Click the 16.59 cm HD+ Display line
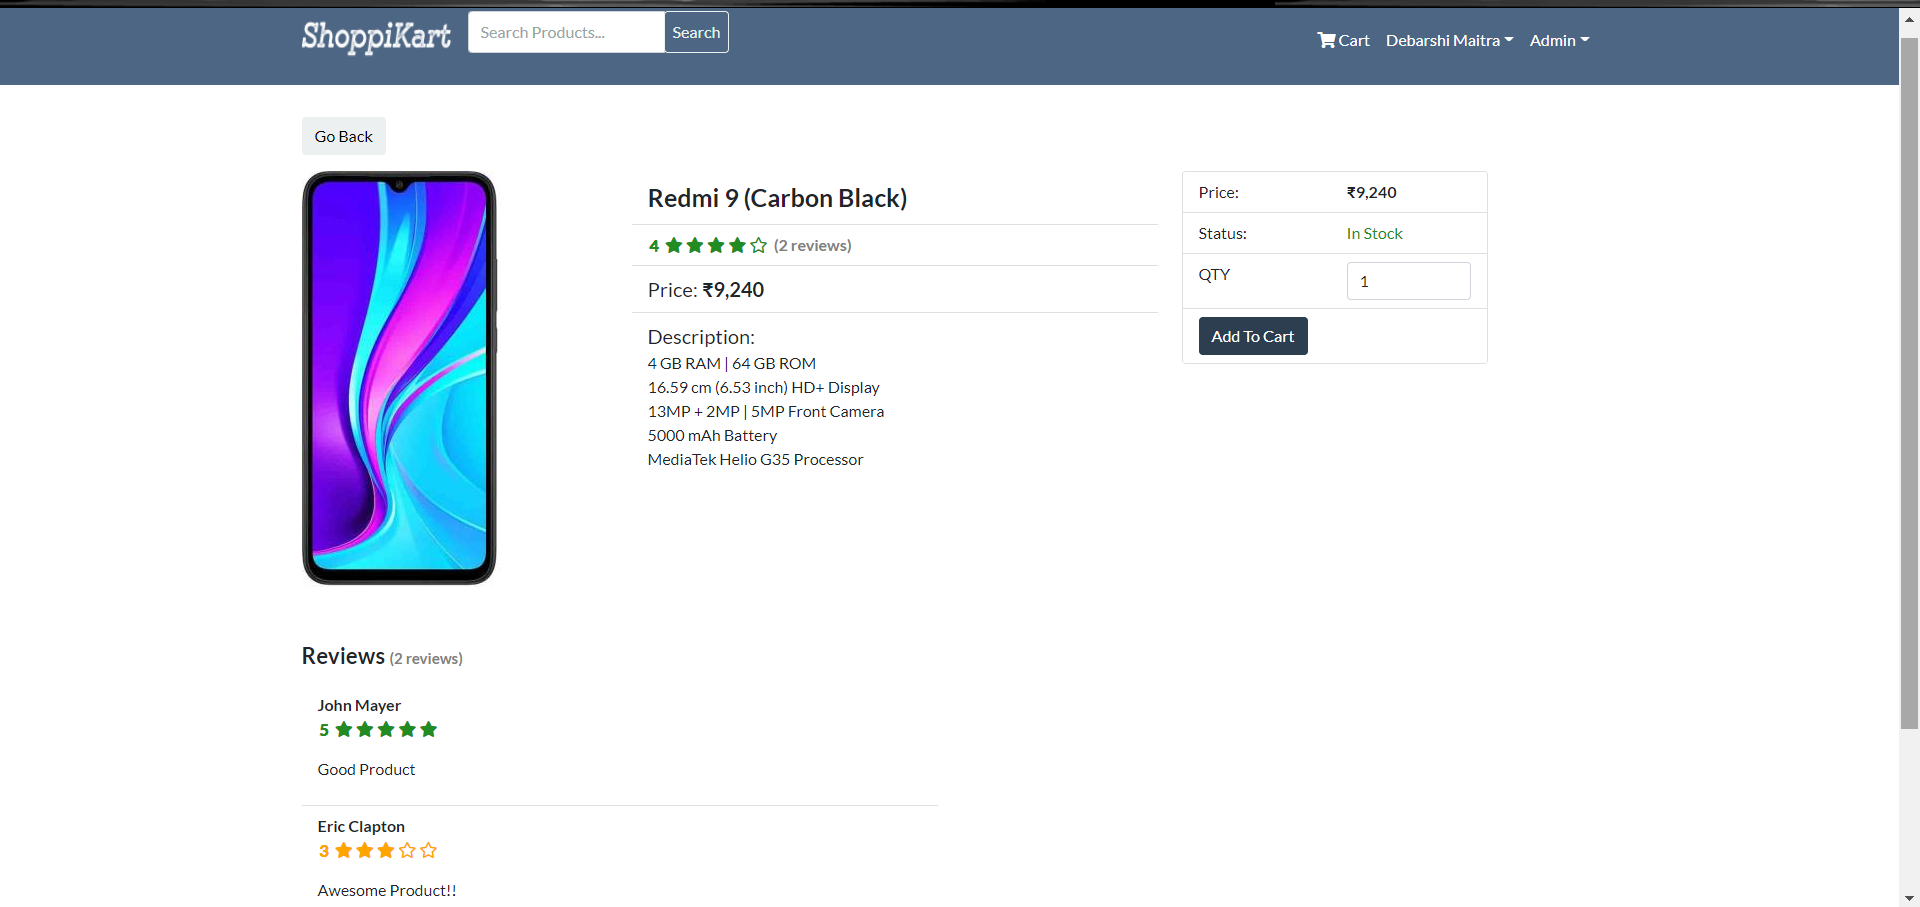Viewport: 1920px width, 907px height. 764,387
